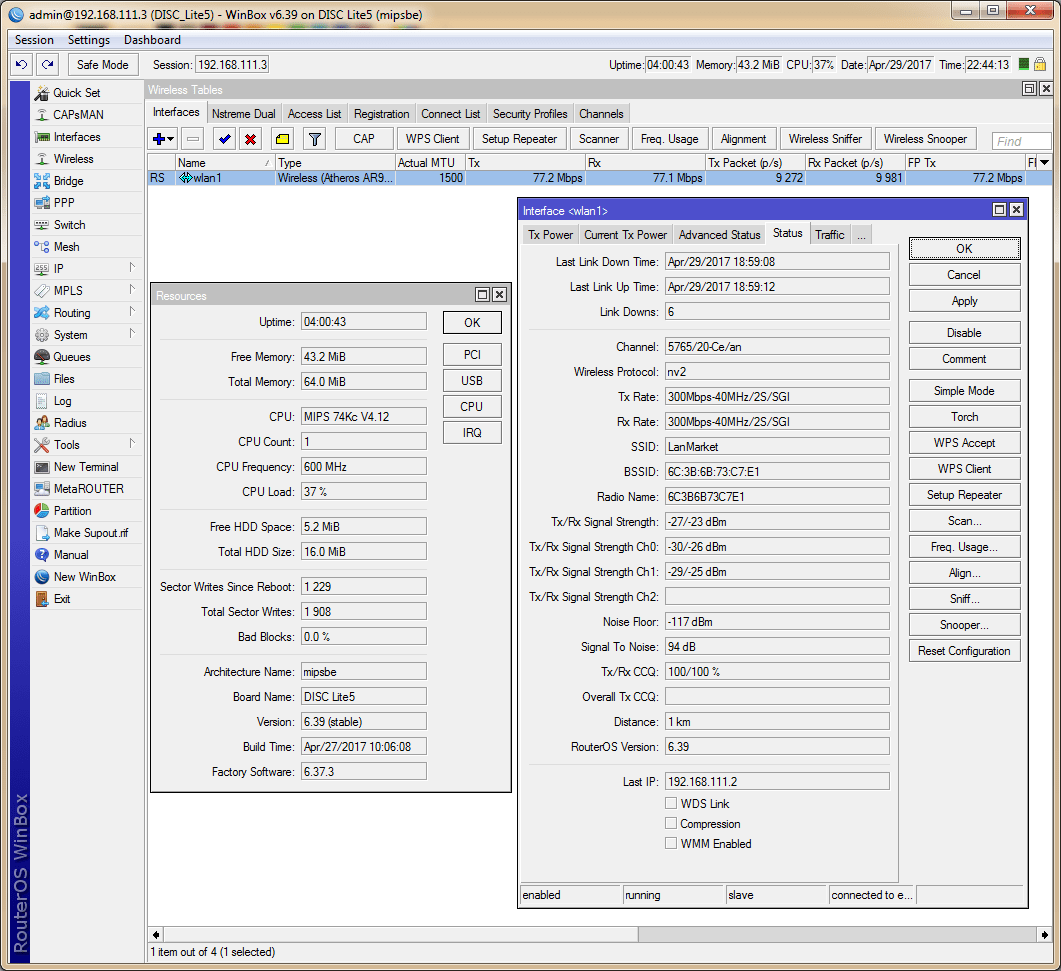
Task: Click the padlock icon in top bar
Action: point(1040,64)
